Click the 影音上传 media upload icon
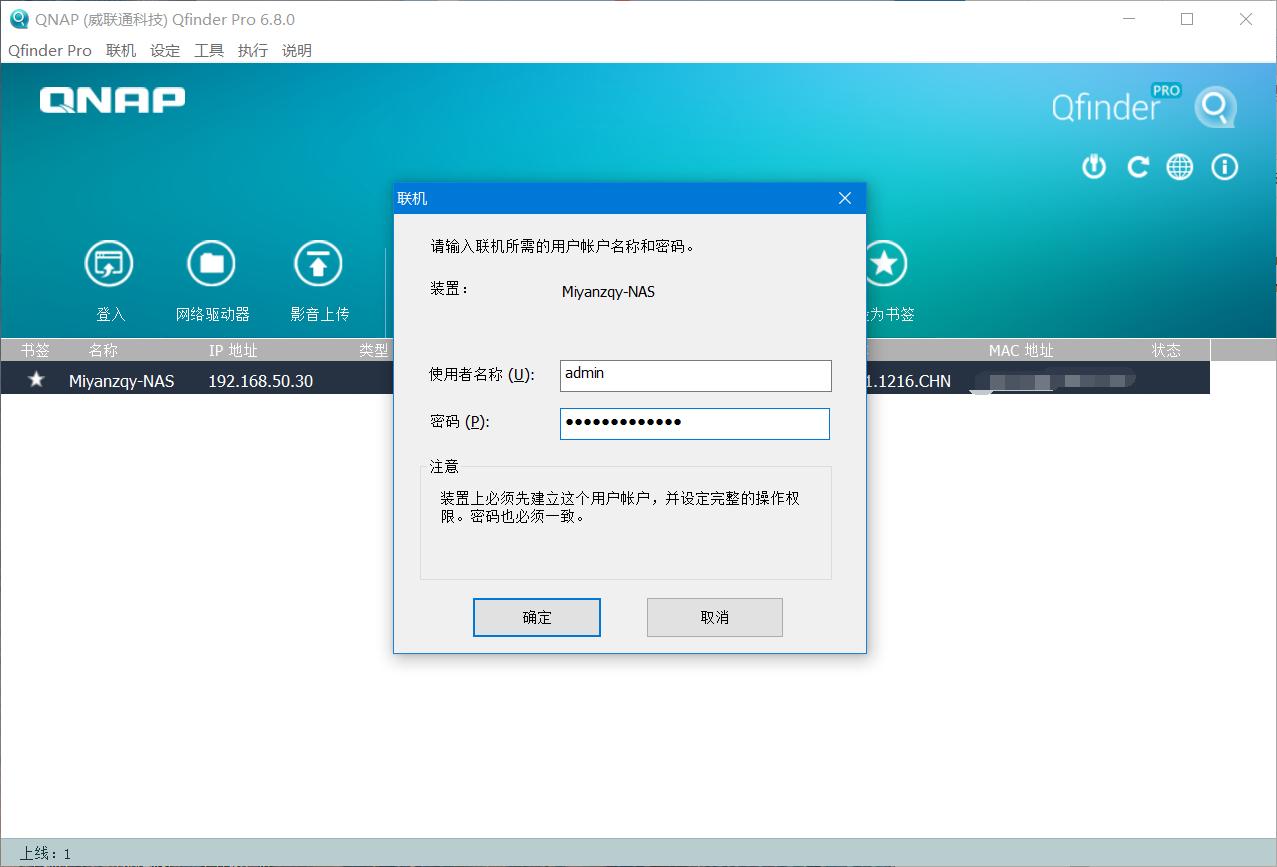This screenshot has height=867, width=1277. [x=317, y=262]
